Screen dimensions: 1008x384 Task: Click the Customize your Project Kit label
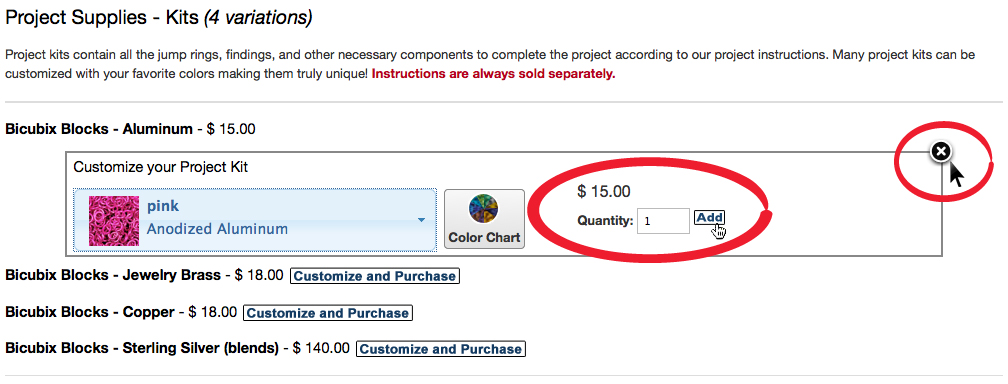(x=161, y=167)
